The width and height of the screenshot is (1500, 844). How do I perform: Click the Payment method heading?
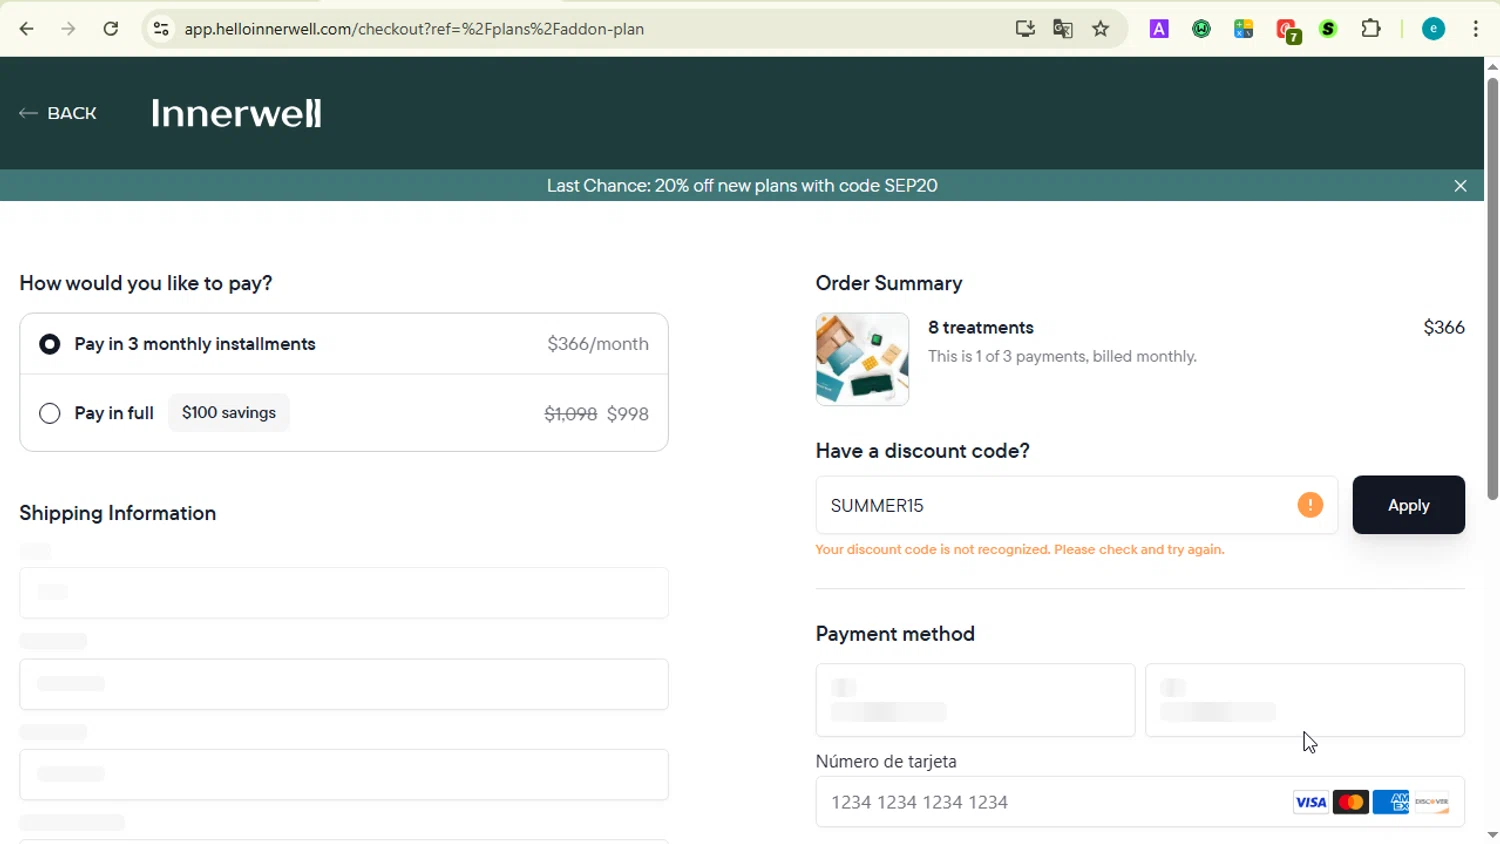[895, 634]
